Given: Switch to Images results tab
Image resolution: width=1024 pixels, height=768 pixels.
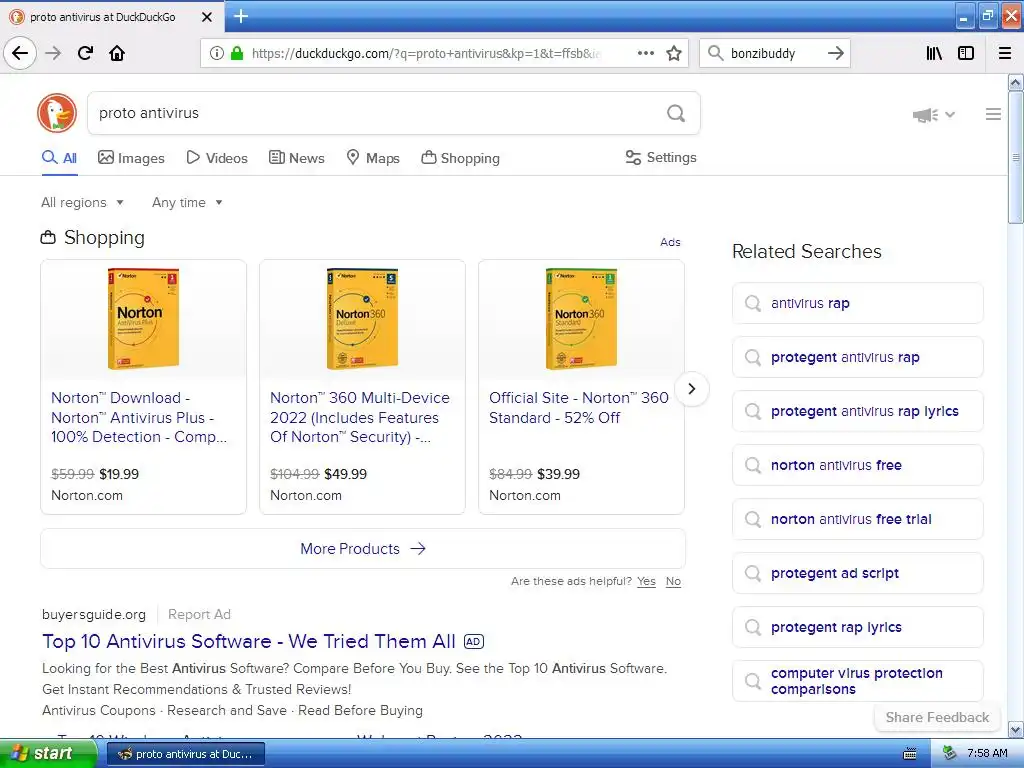Looking at the screenshot, I should [131, 158].
